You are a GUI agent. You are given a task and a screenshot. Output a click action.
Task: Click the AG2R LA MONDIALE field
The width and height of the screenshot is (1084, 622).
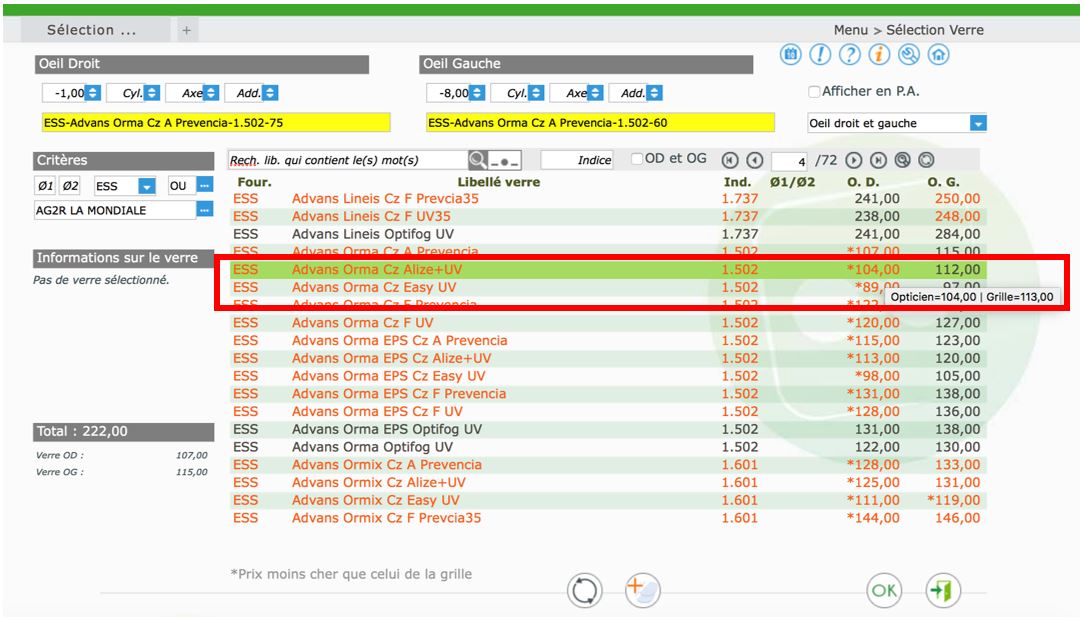[115, 210]
